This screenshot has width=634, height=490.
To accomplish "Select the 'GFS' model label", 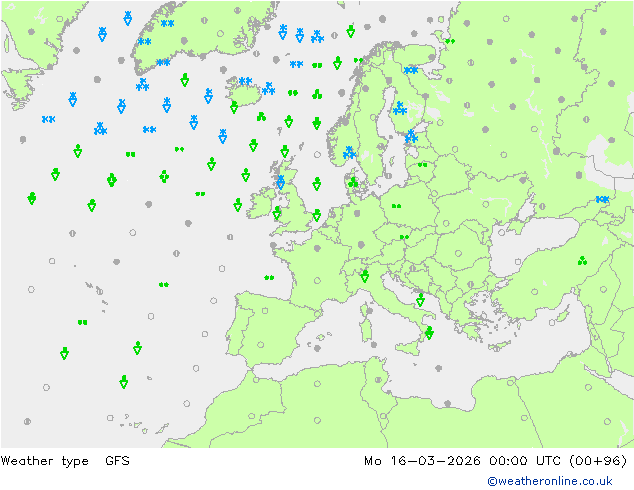I will tap(117, 460).
